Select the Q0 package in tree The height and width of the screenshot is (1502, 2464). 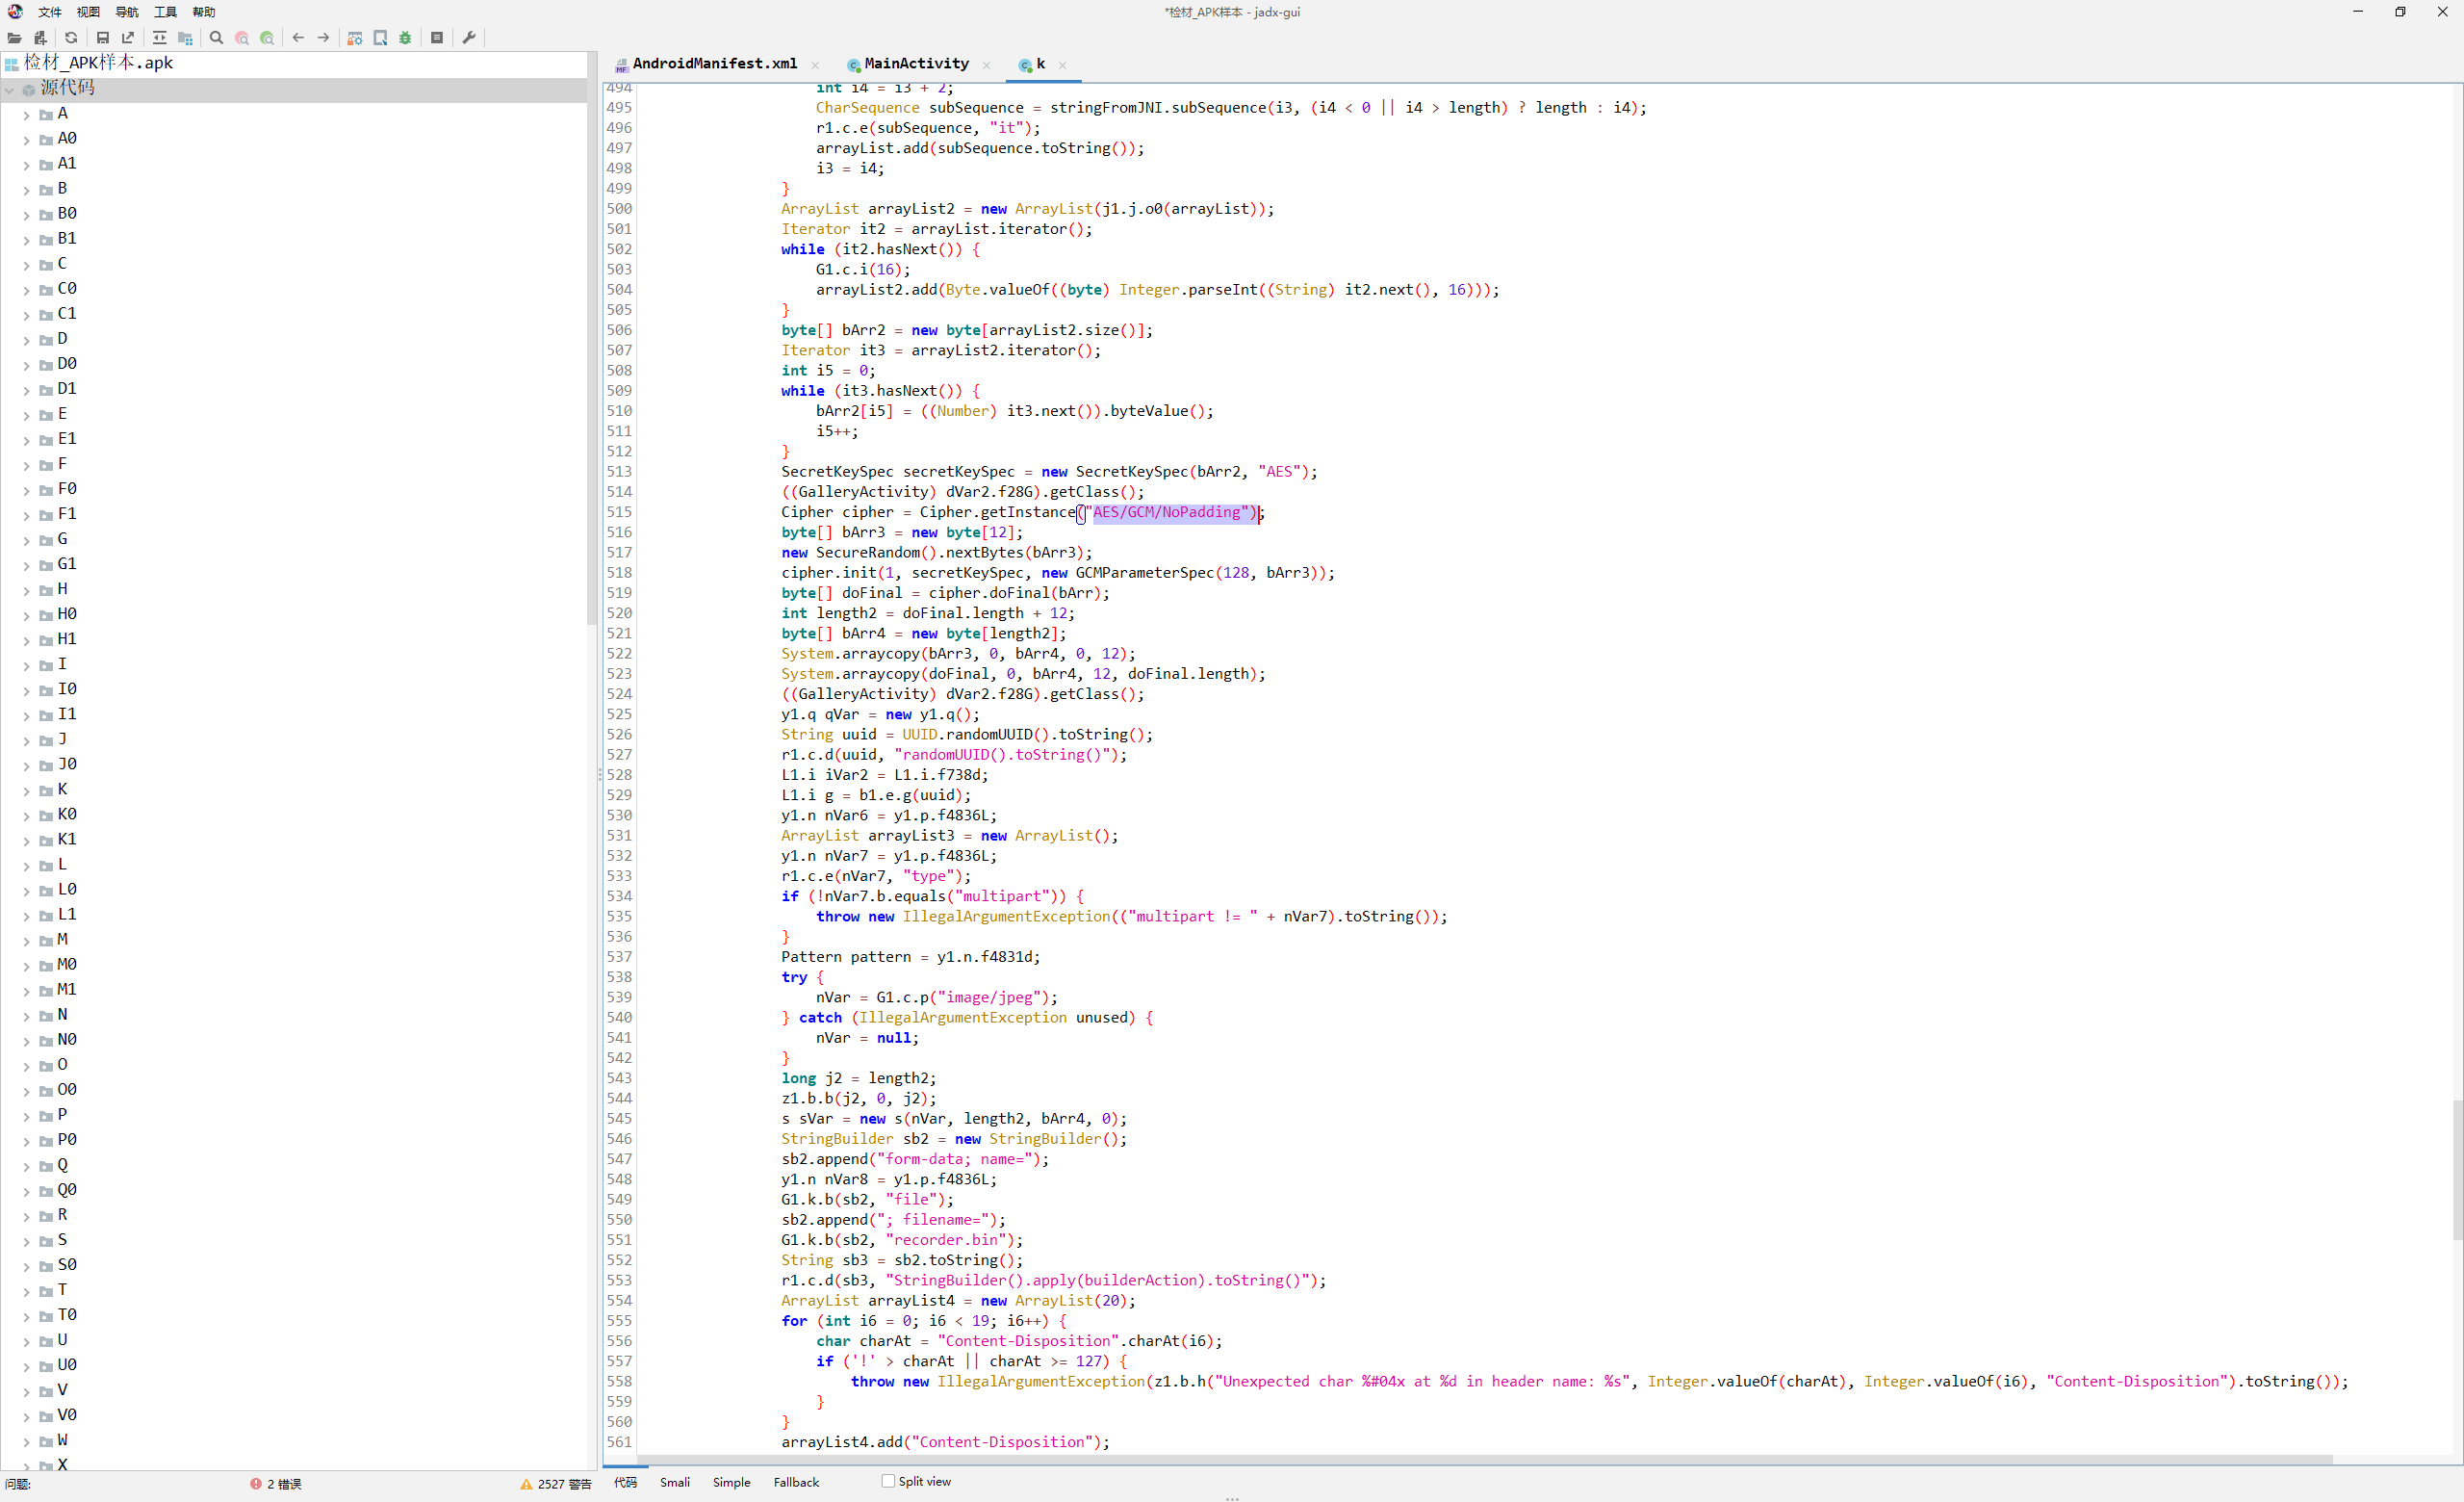pyautogui.click(x=67, y=1190)
